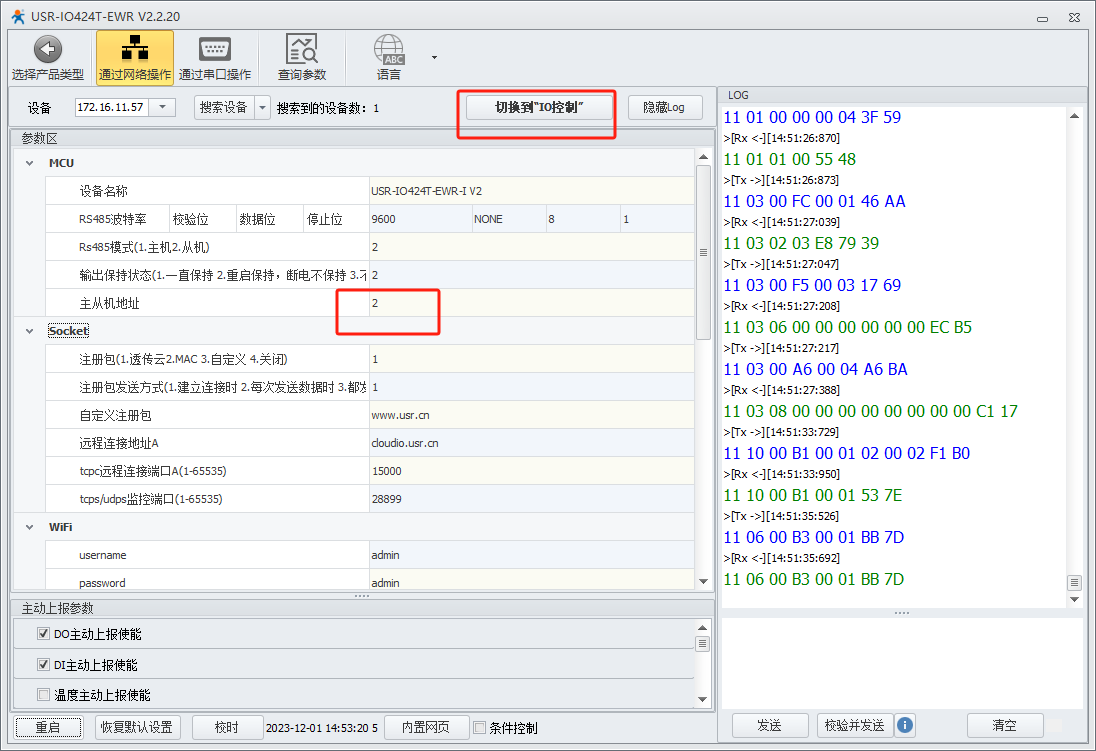The image size is (1096, 751).
Task: Collapse the WiFi parameter group
Action: [27, 527]
